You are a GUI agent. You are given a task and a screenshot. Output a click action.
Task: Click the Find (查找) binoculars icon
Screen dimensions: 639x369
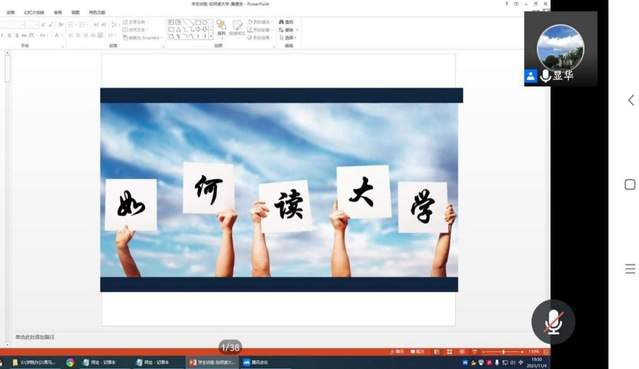[x=282, y=22]
